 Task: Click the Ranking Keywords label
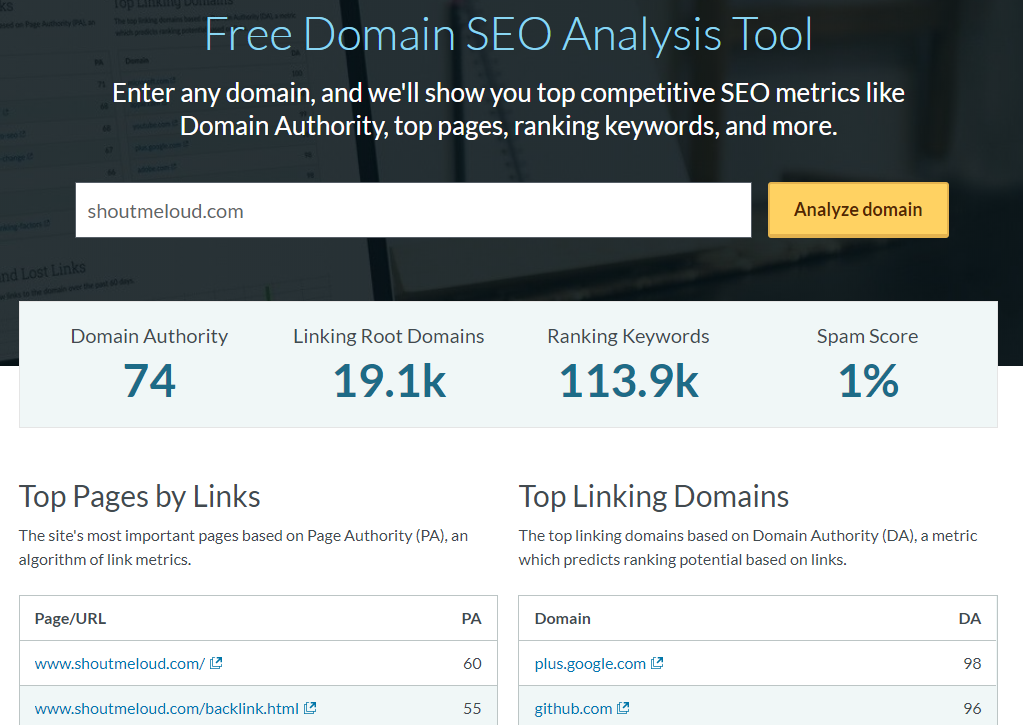coord(628,336)
